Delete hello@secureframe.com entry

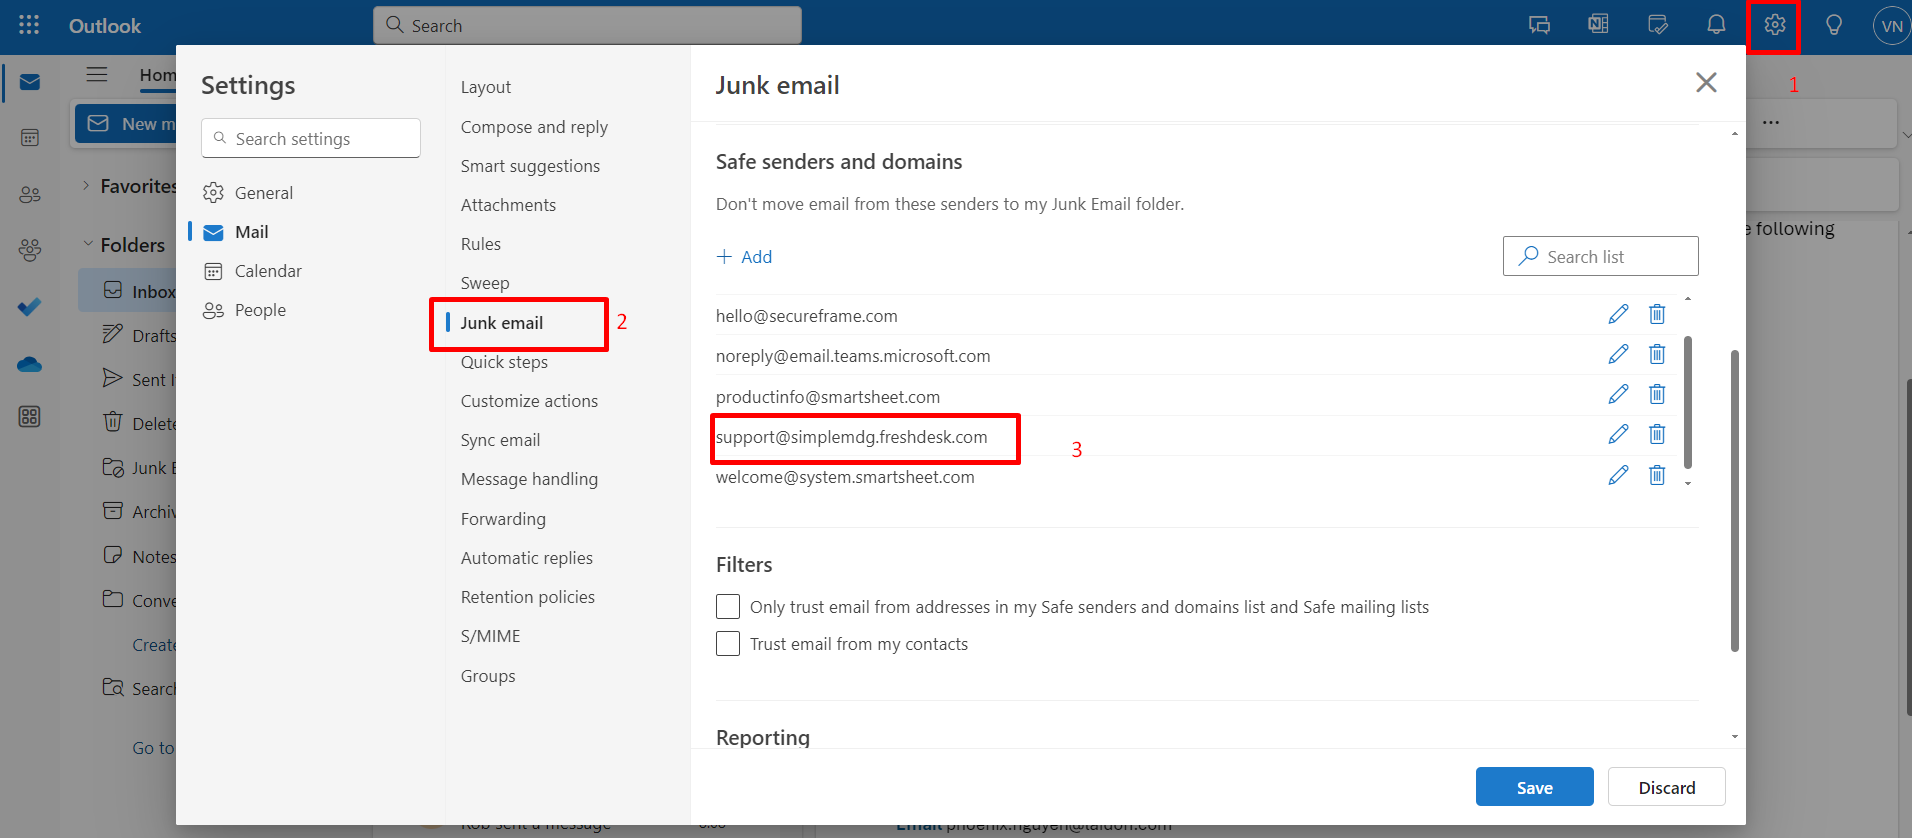click(1657, 314)
